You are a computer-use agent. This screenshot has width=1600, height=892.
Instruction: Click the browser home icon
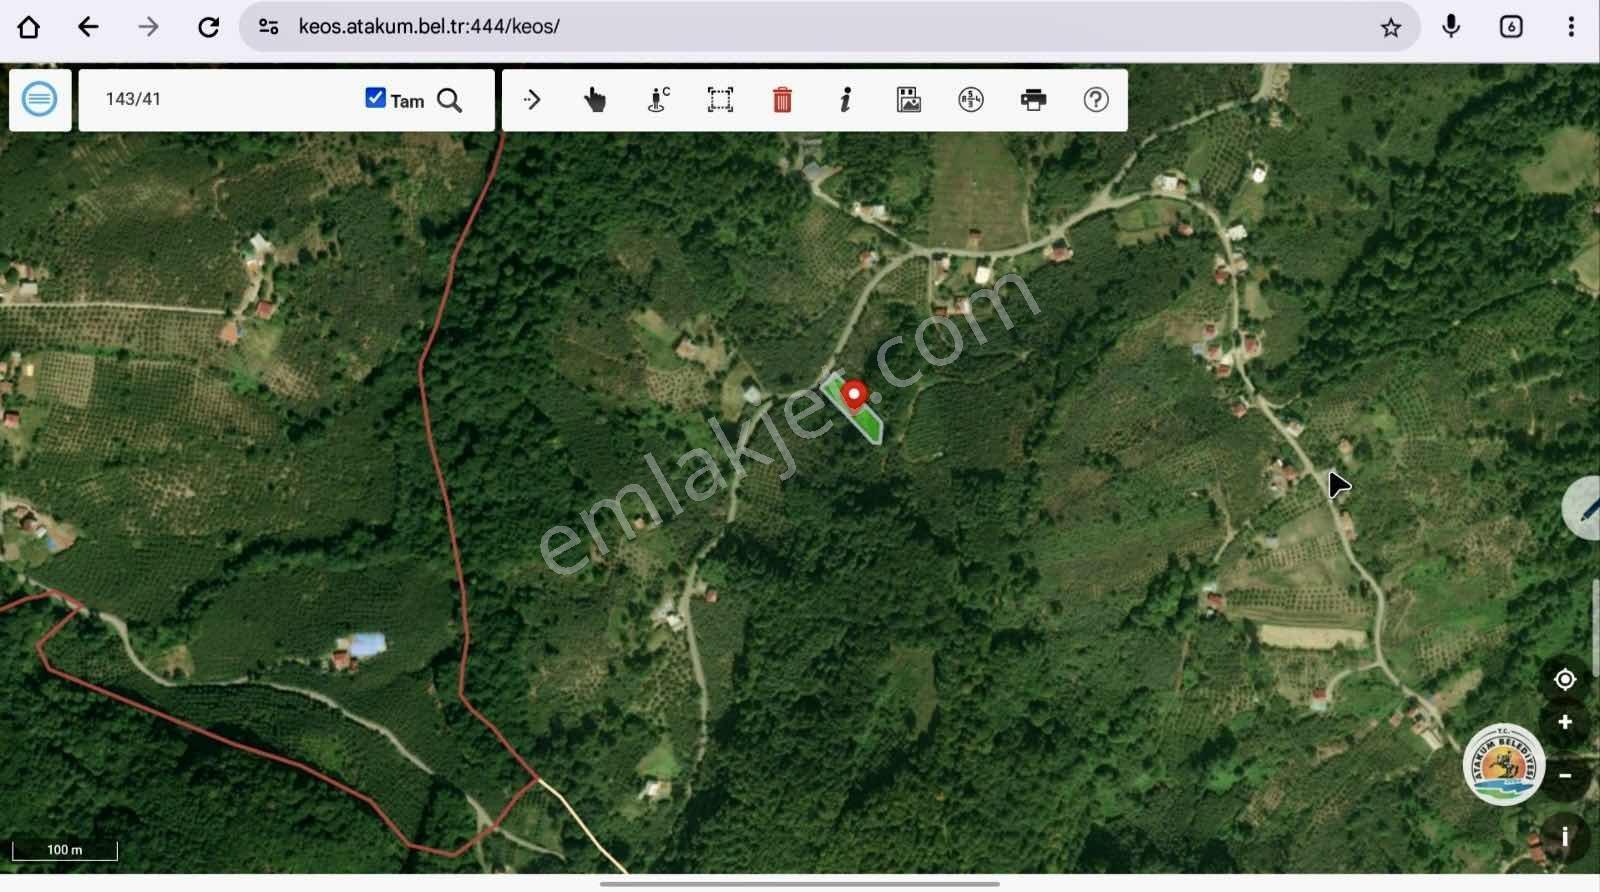coord(29,27)
